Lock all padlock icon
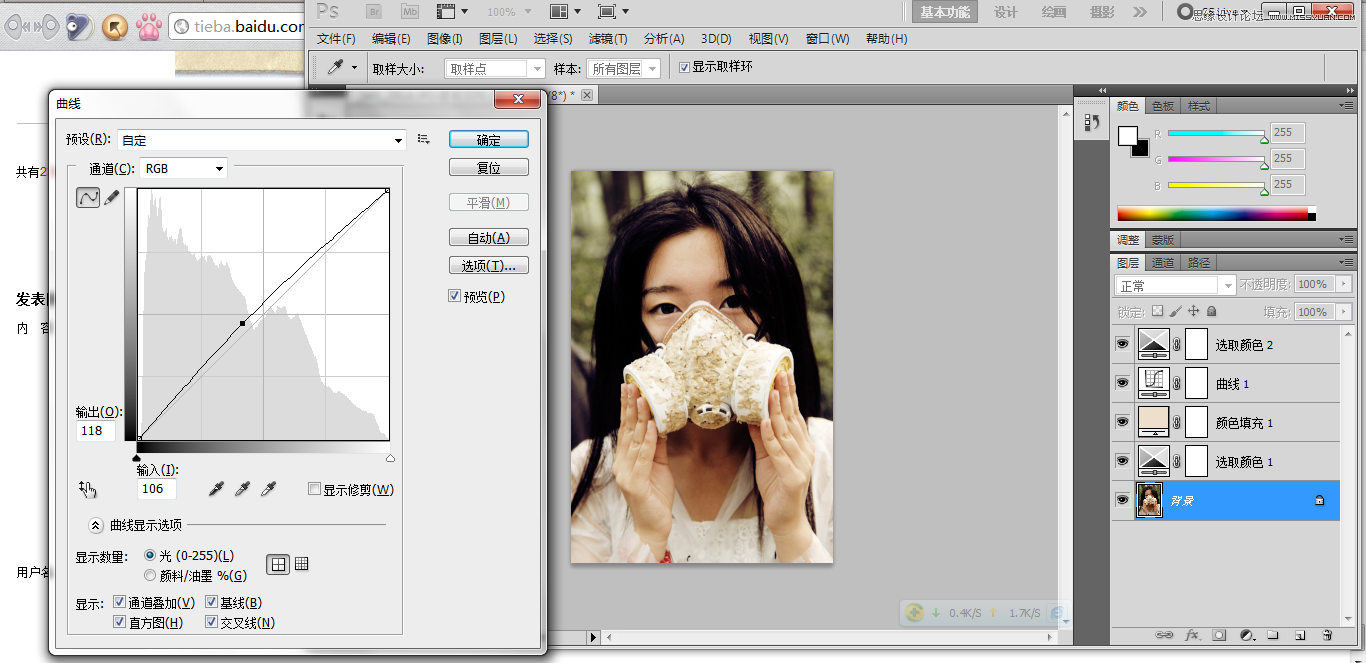The image size is (1366, 663). click(1211, 312)
